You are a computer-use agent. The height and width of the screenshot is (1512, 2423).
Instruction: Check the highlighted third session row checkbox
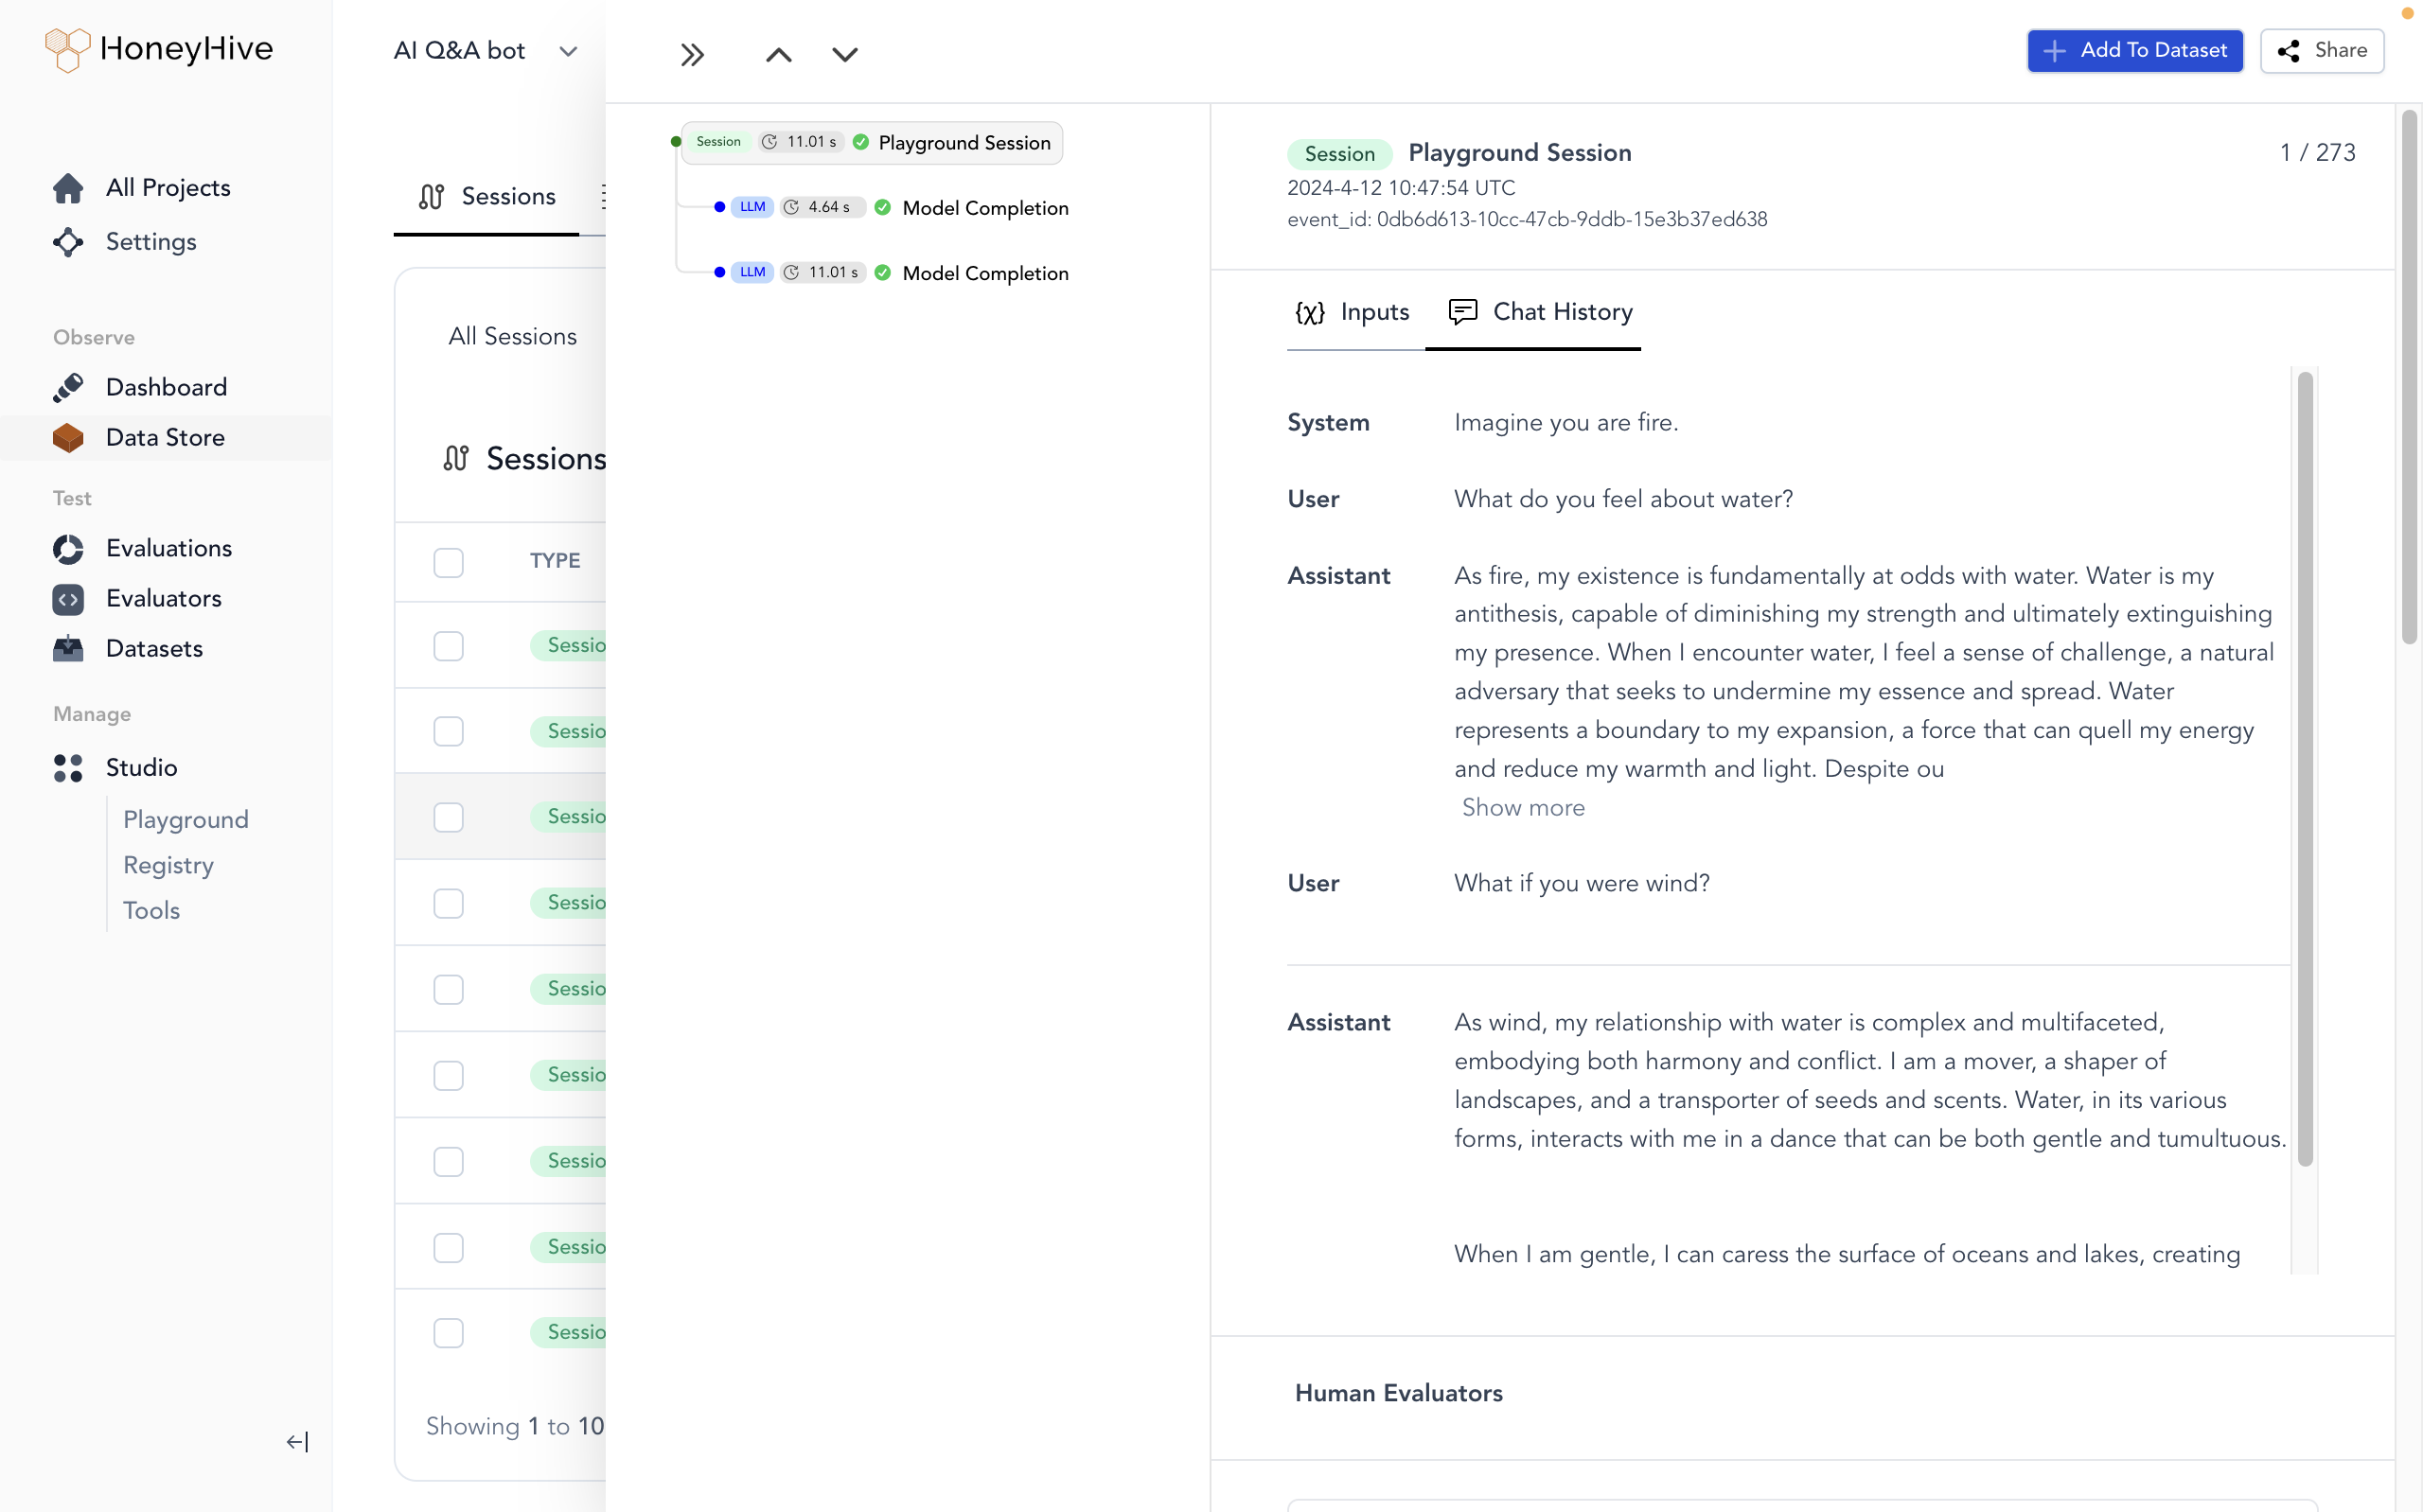[x=448, y=817]
